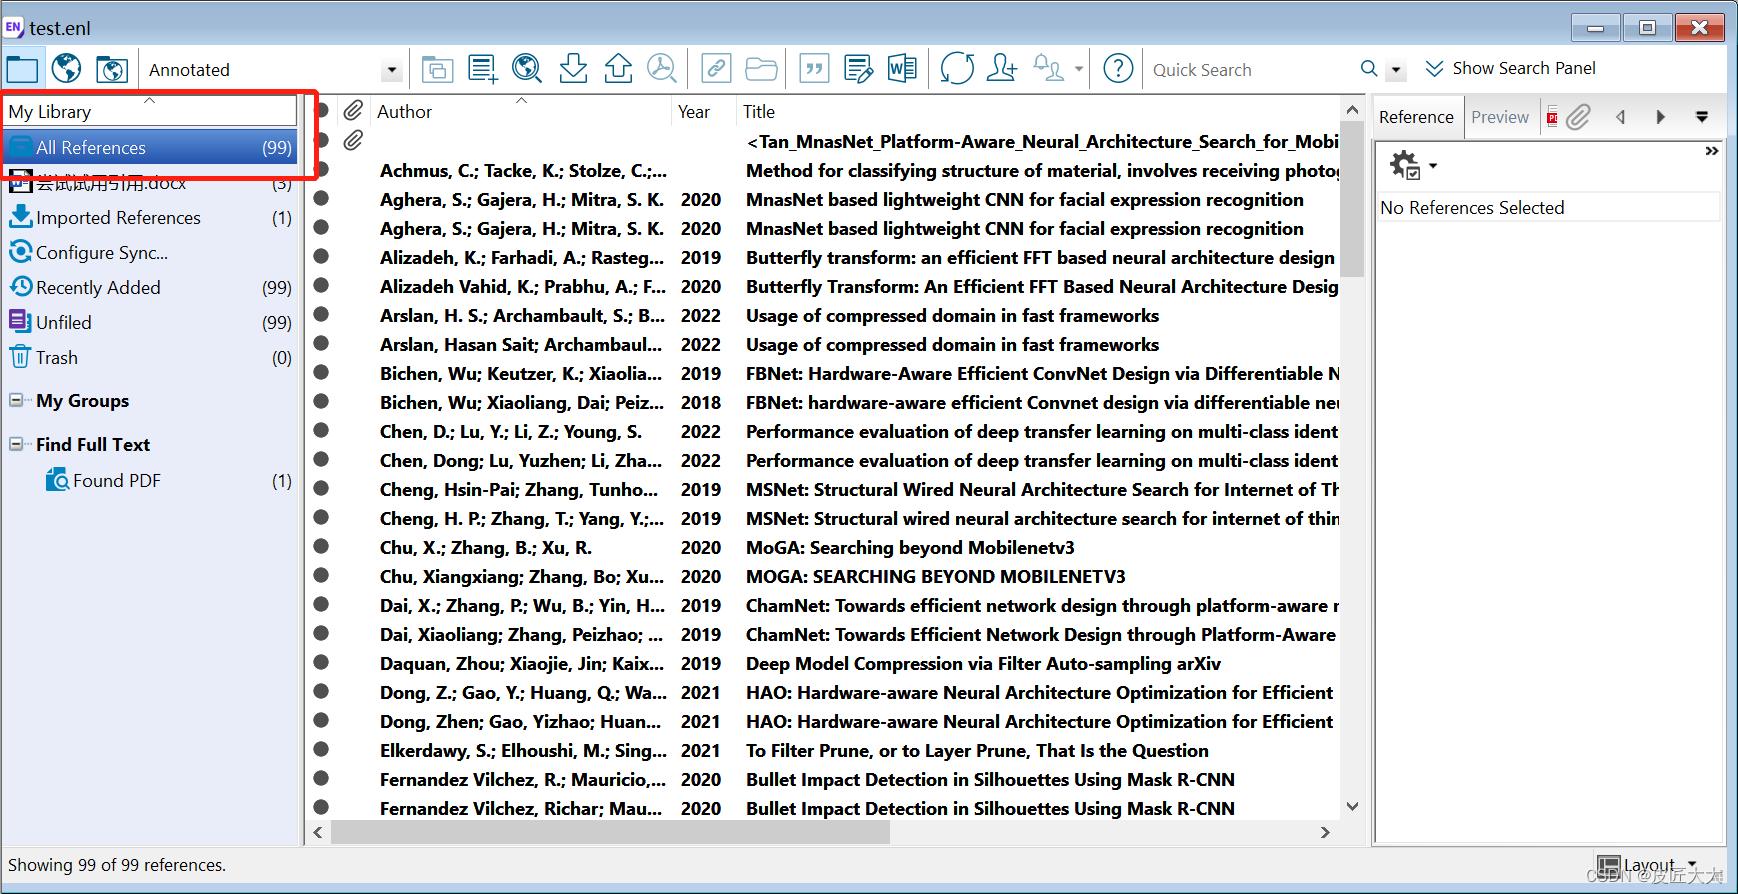Open the gear icon dropdown arrow in reference panel

point(1433,165)
